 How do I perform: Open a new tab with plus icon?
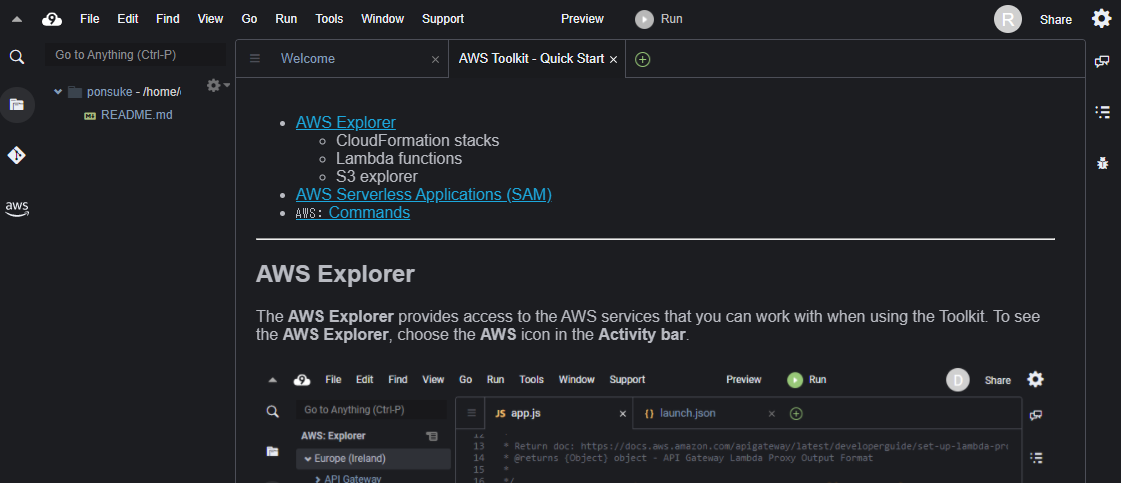643,59
